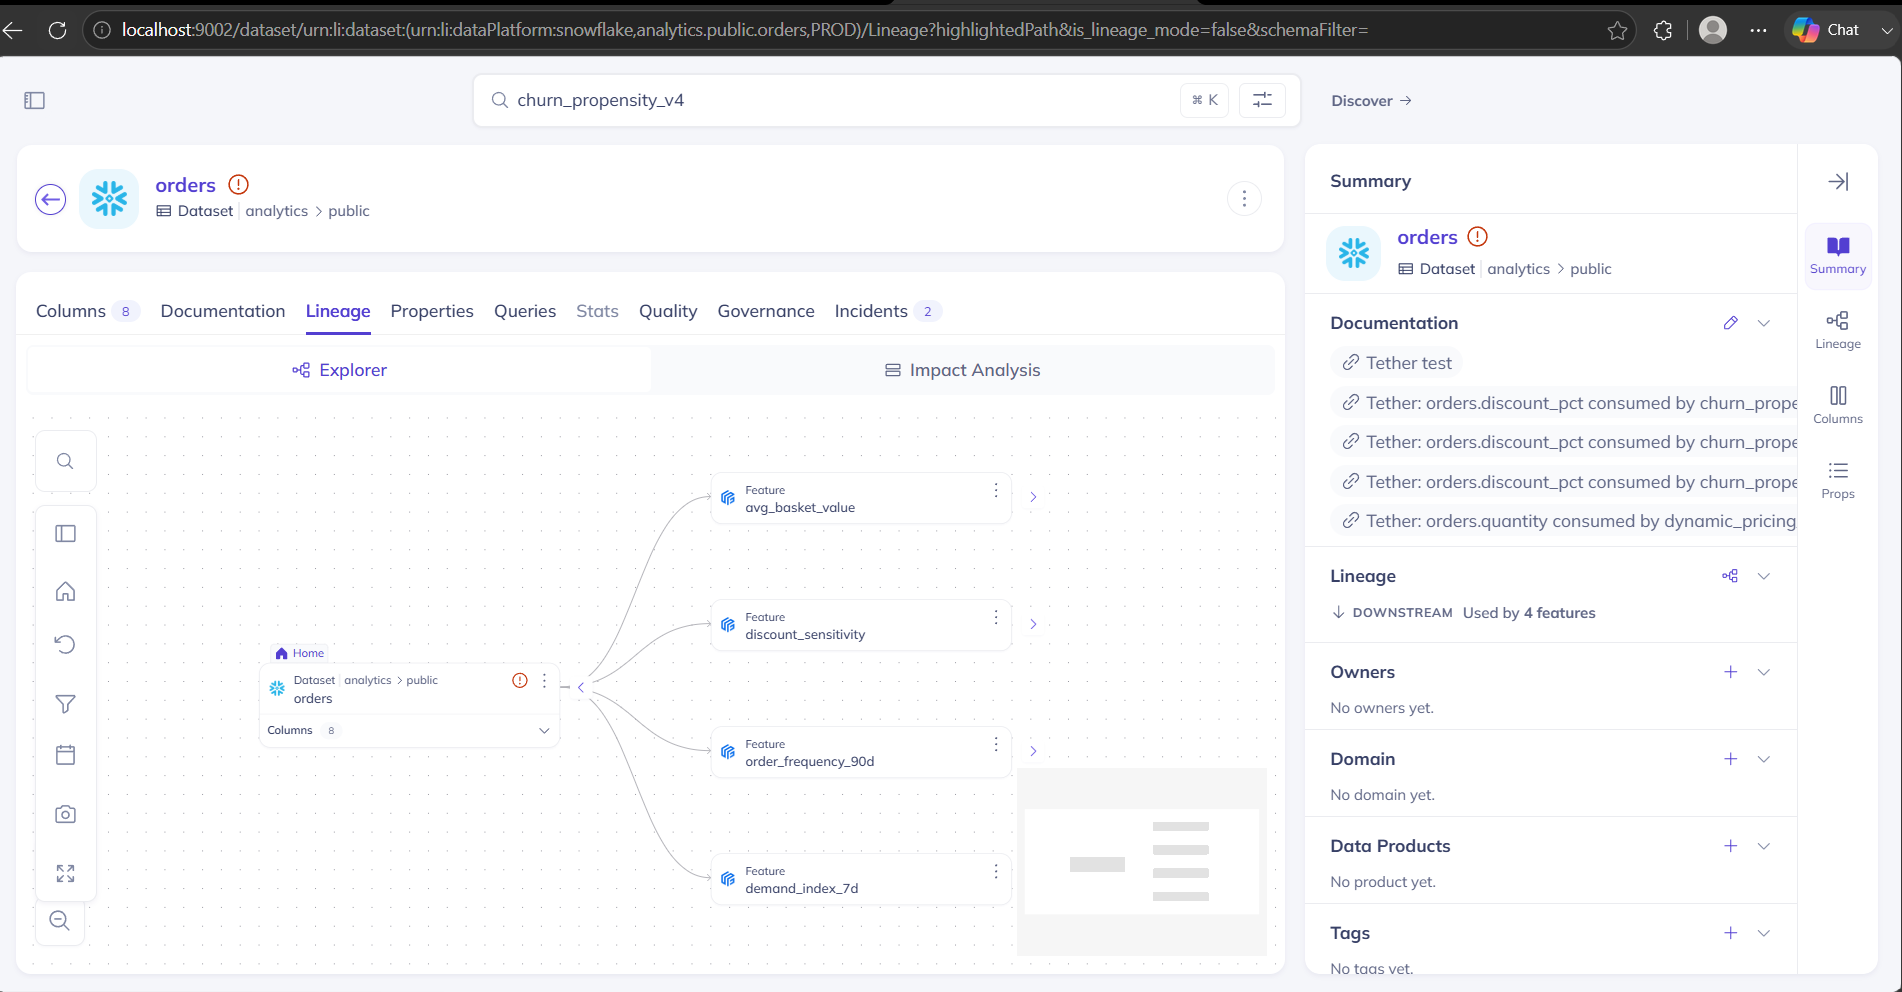Add a data product with the plus icon
This screenshot has height=992, width=1902.
[1731, 846]
